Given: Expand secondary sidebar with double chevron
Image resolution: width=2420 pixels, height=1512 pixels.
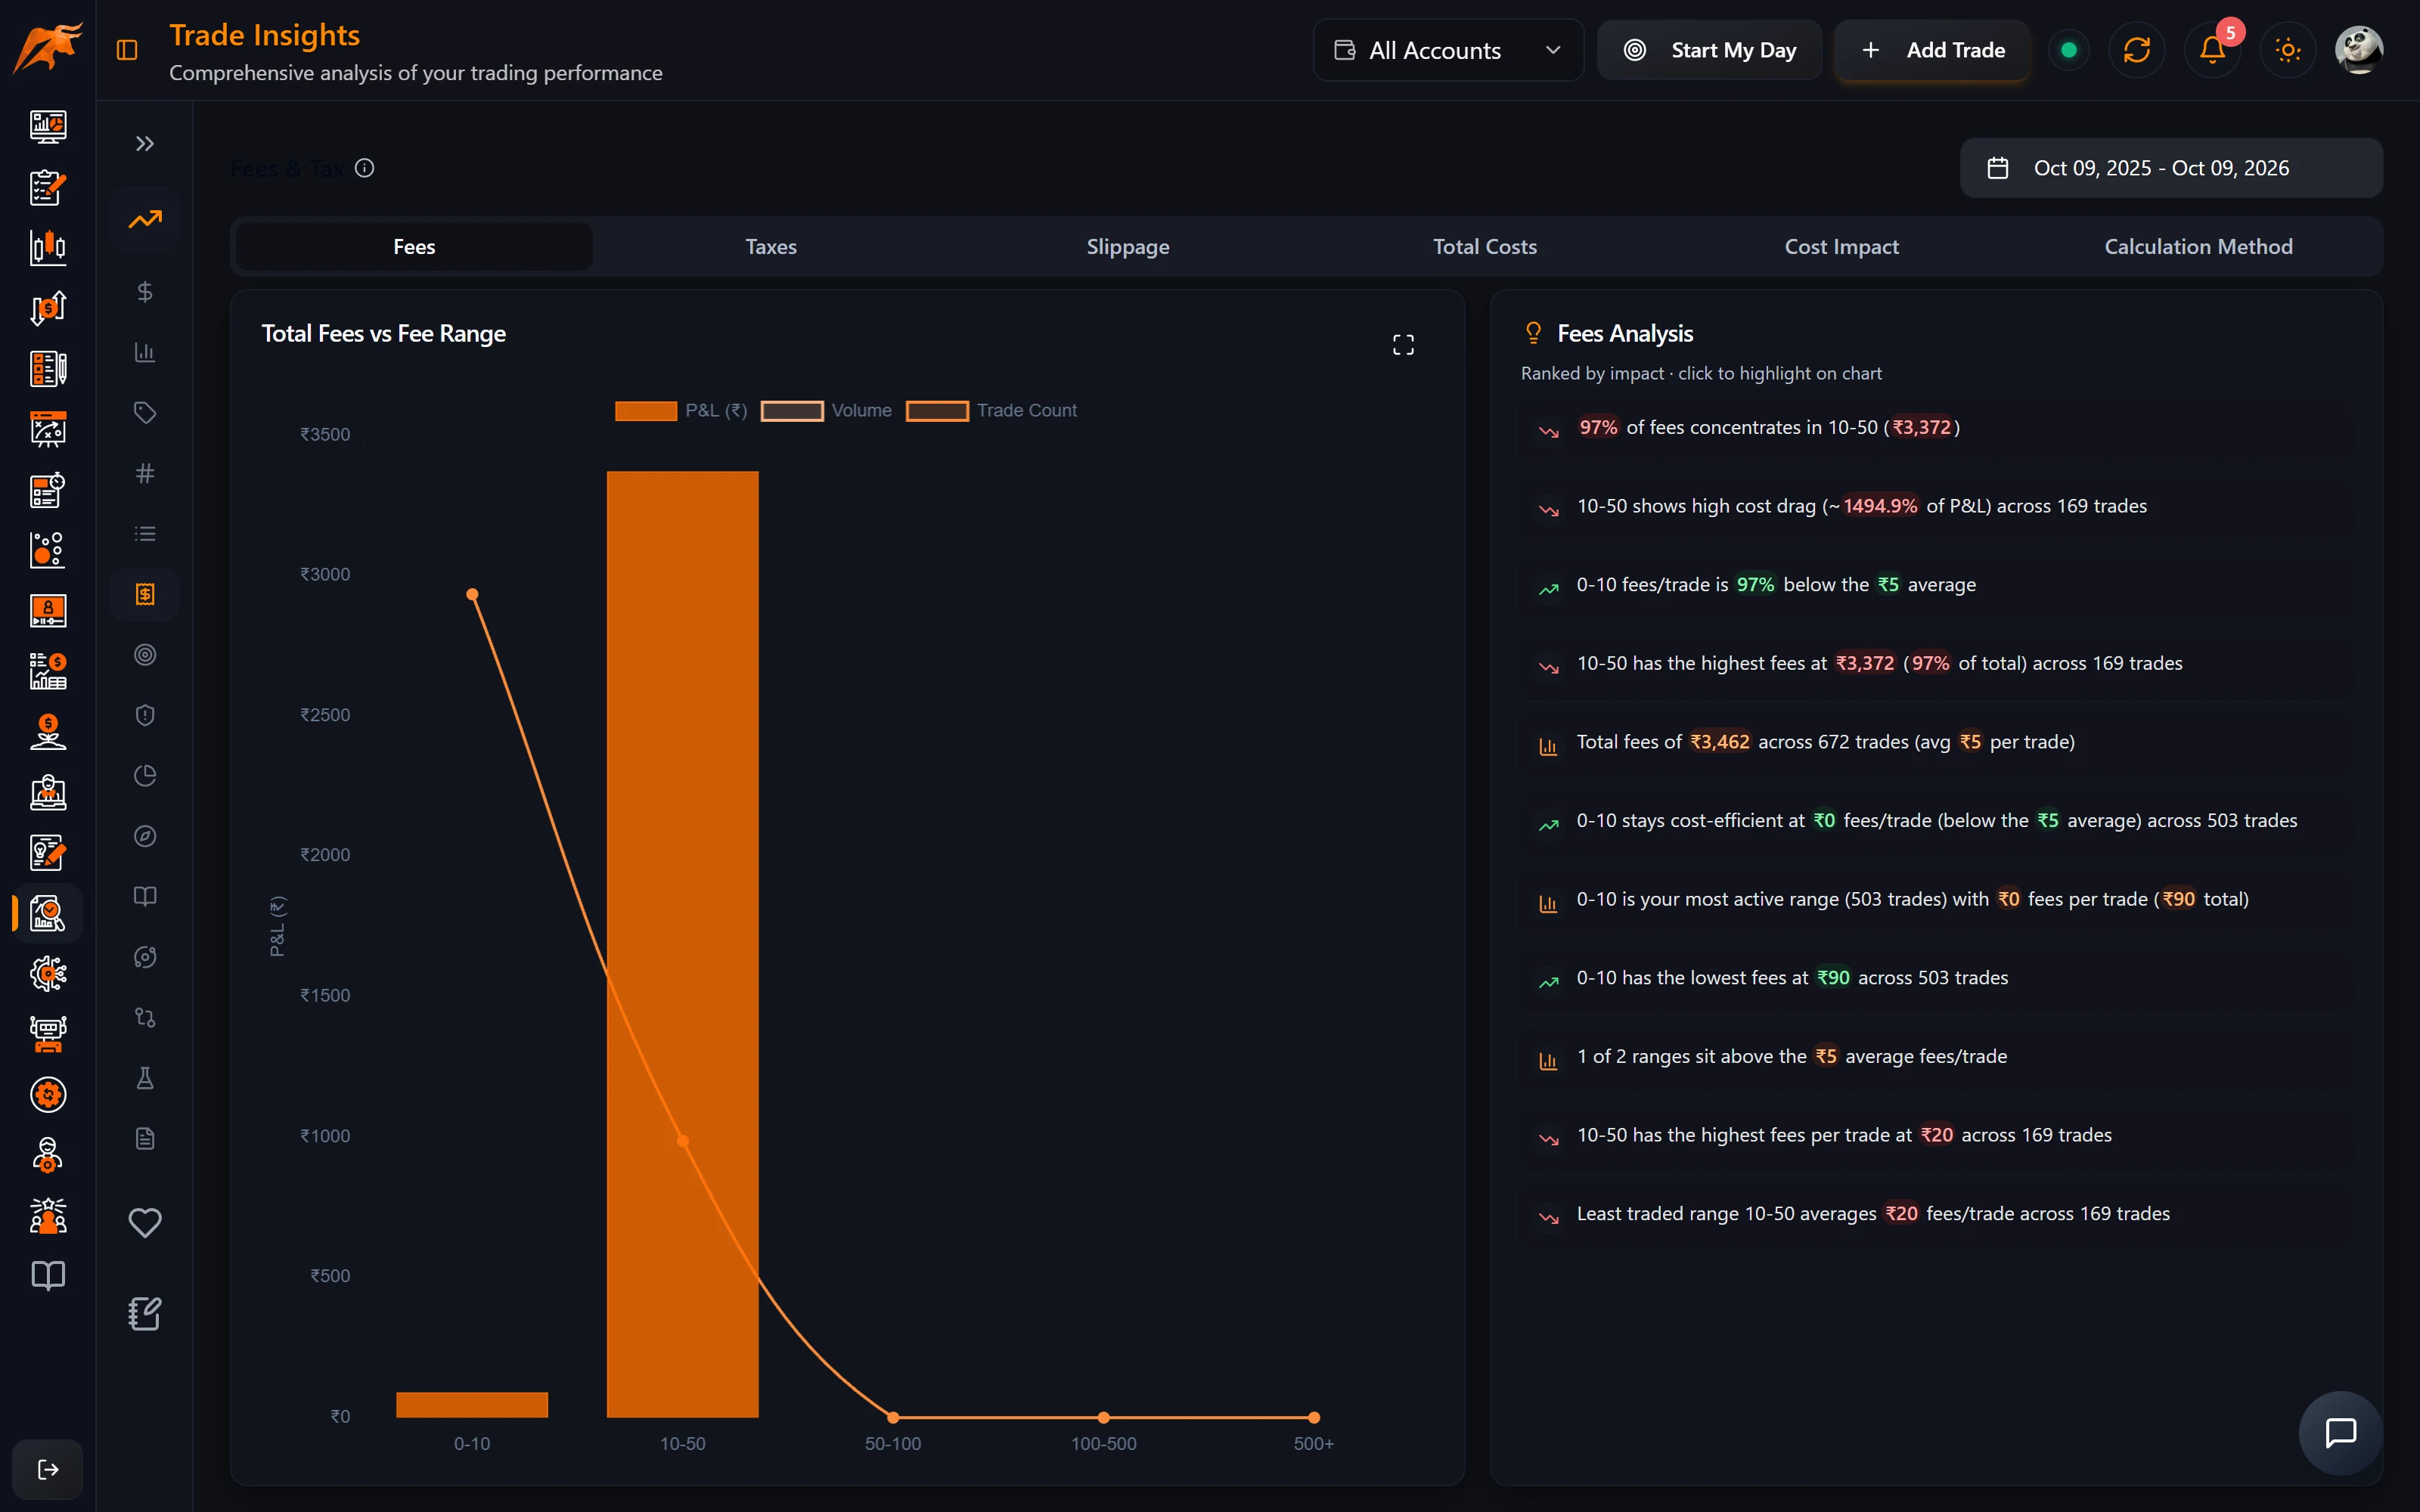Looking at the screenshot, I should 145,144.
